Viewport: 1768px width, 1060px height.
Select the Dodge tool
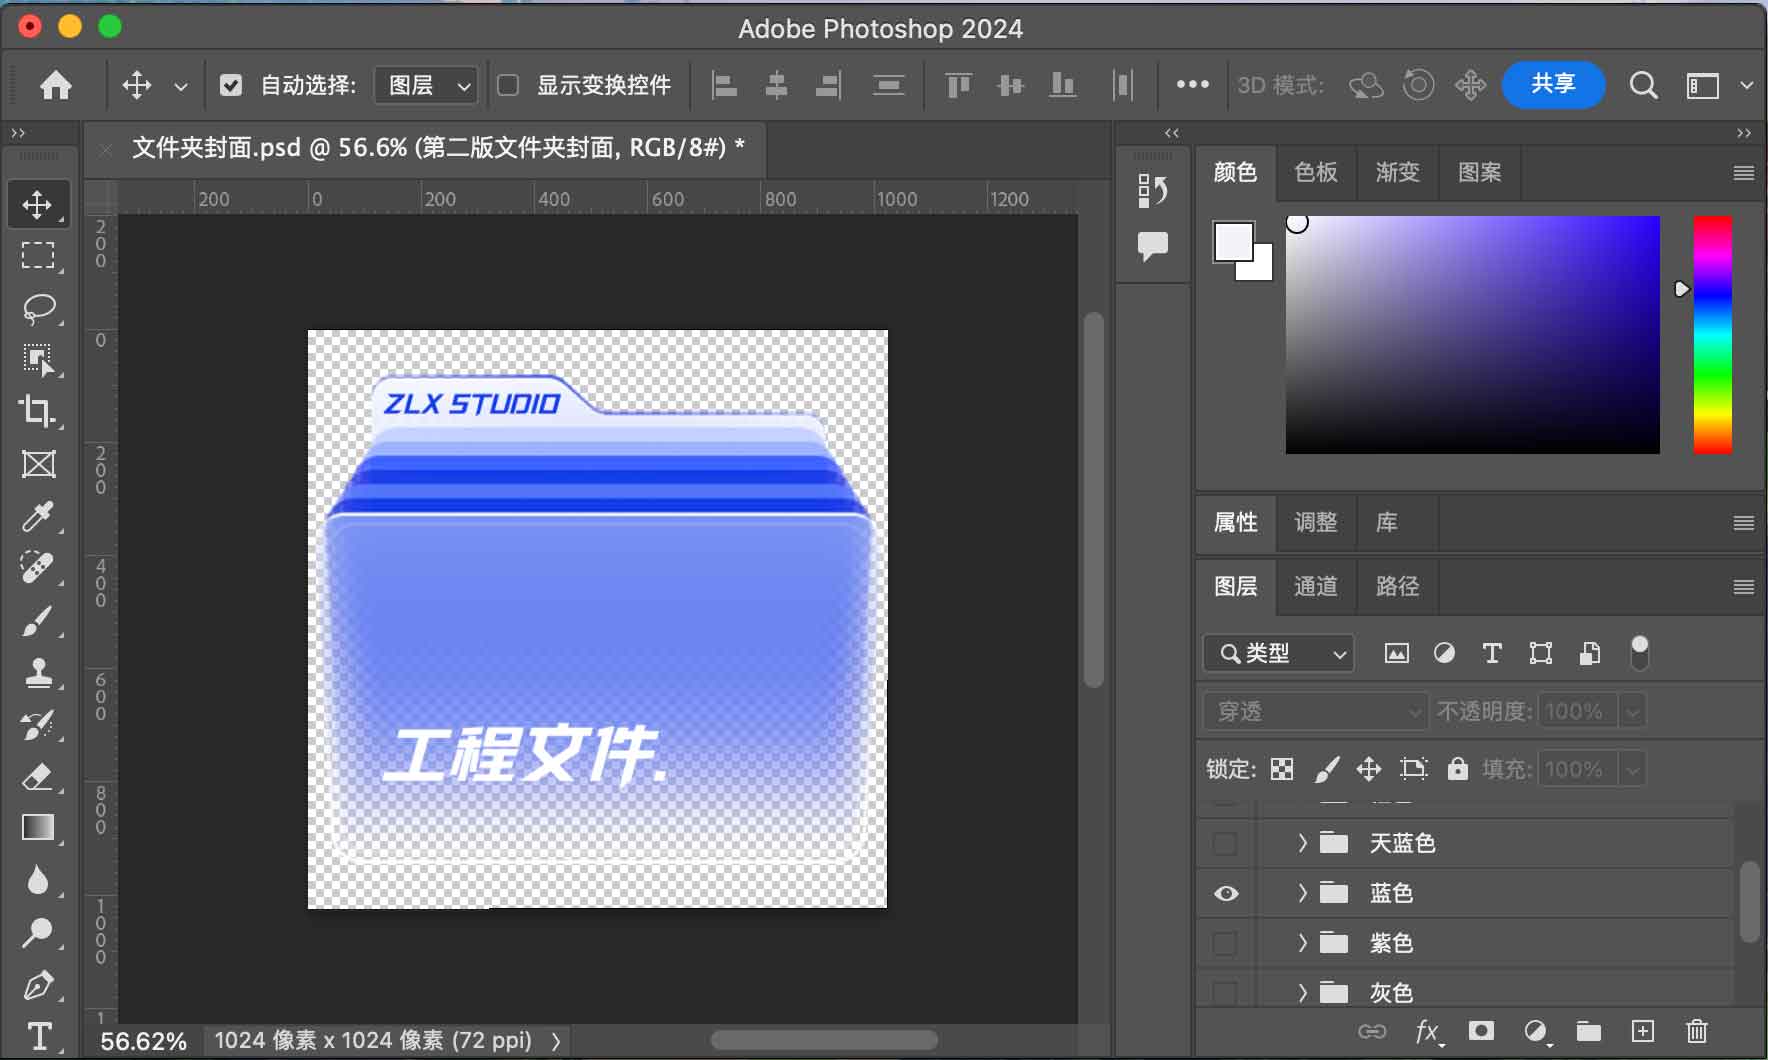(38, 933)
